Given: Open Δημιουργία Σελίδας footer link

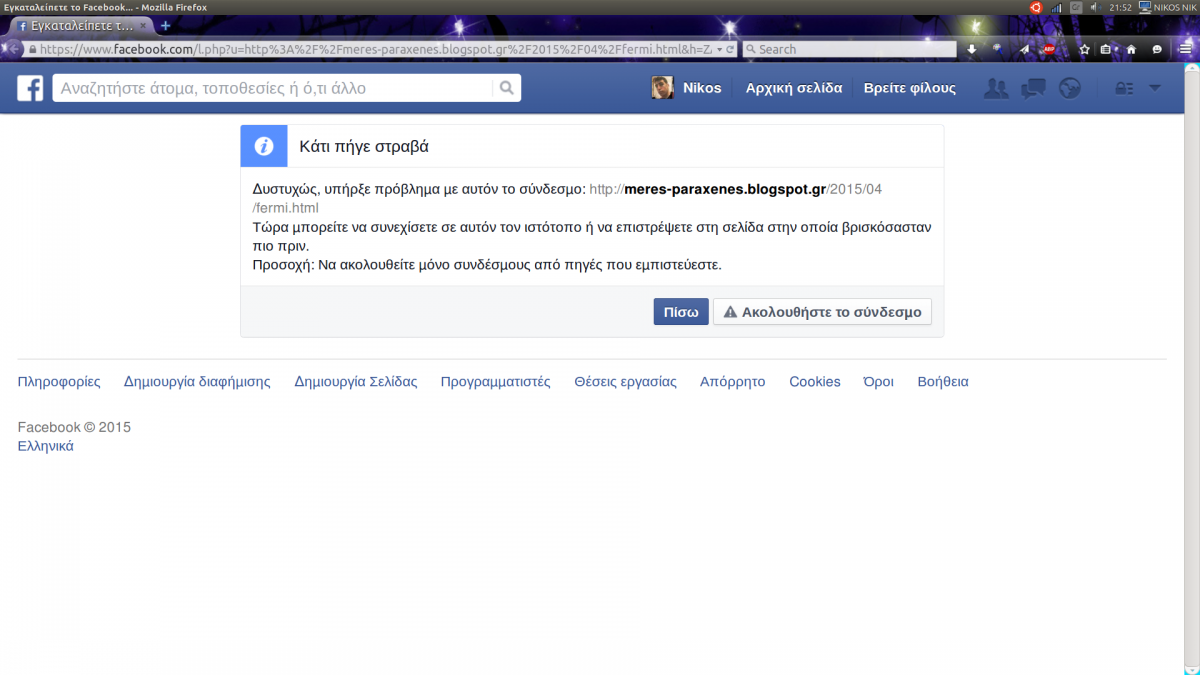Looking at the screenshot, I should click(356, 382).
